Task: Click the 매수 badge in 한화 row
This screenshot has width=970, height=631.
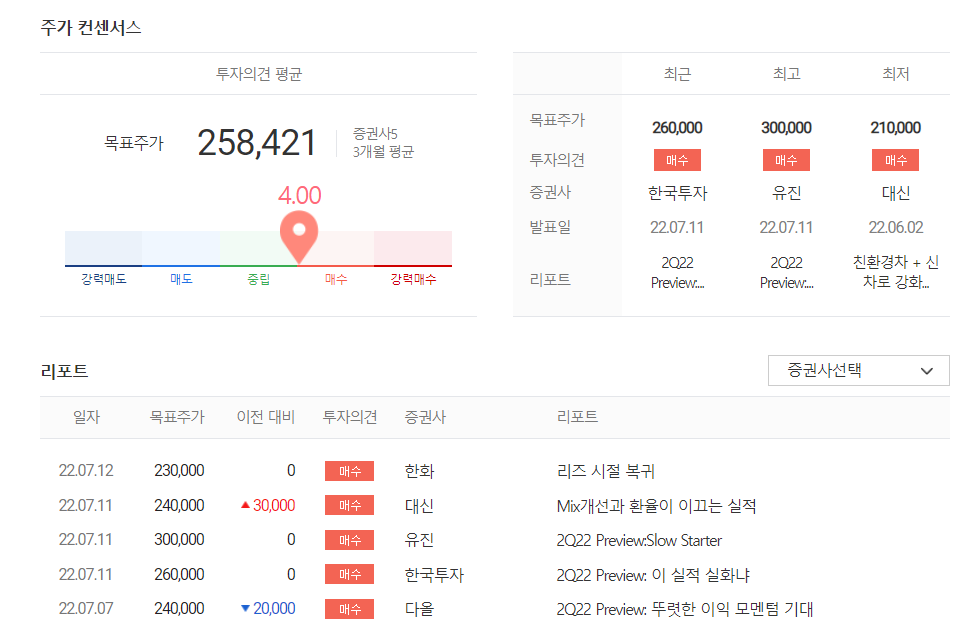Action: (x=350, y=471)
